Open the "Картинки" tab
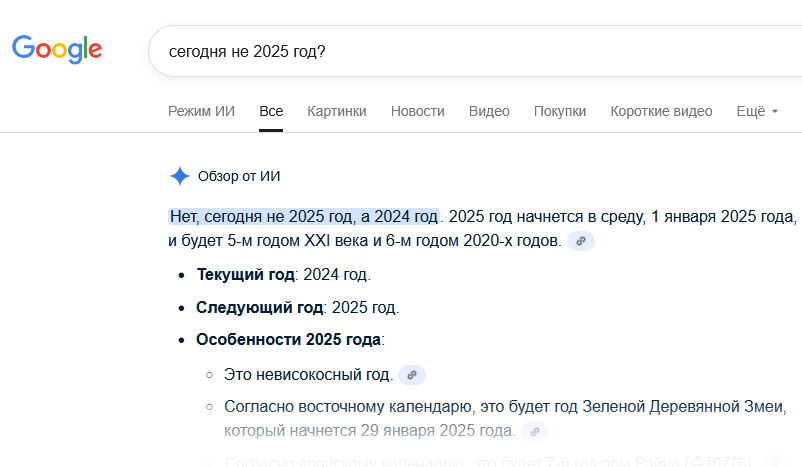802x467 pixels. point(337,111)
